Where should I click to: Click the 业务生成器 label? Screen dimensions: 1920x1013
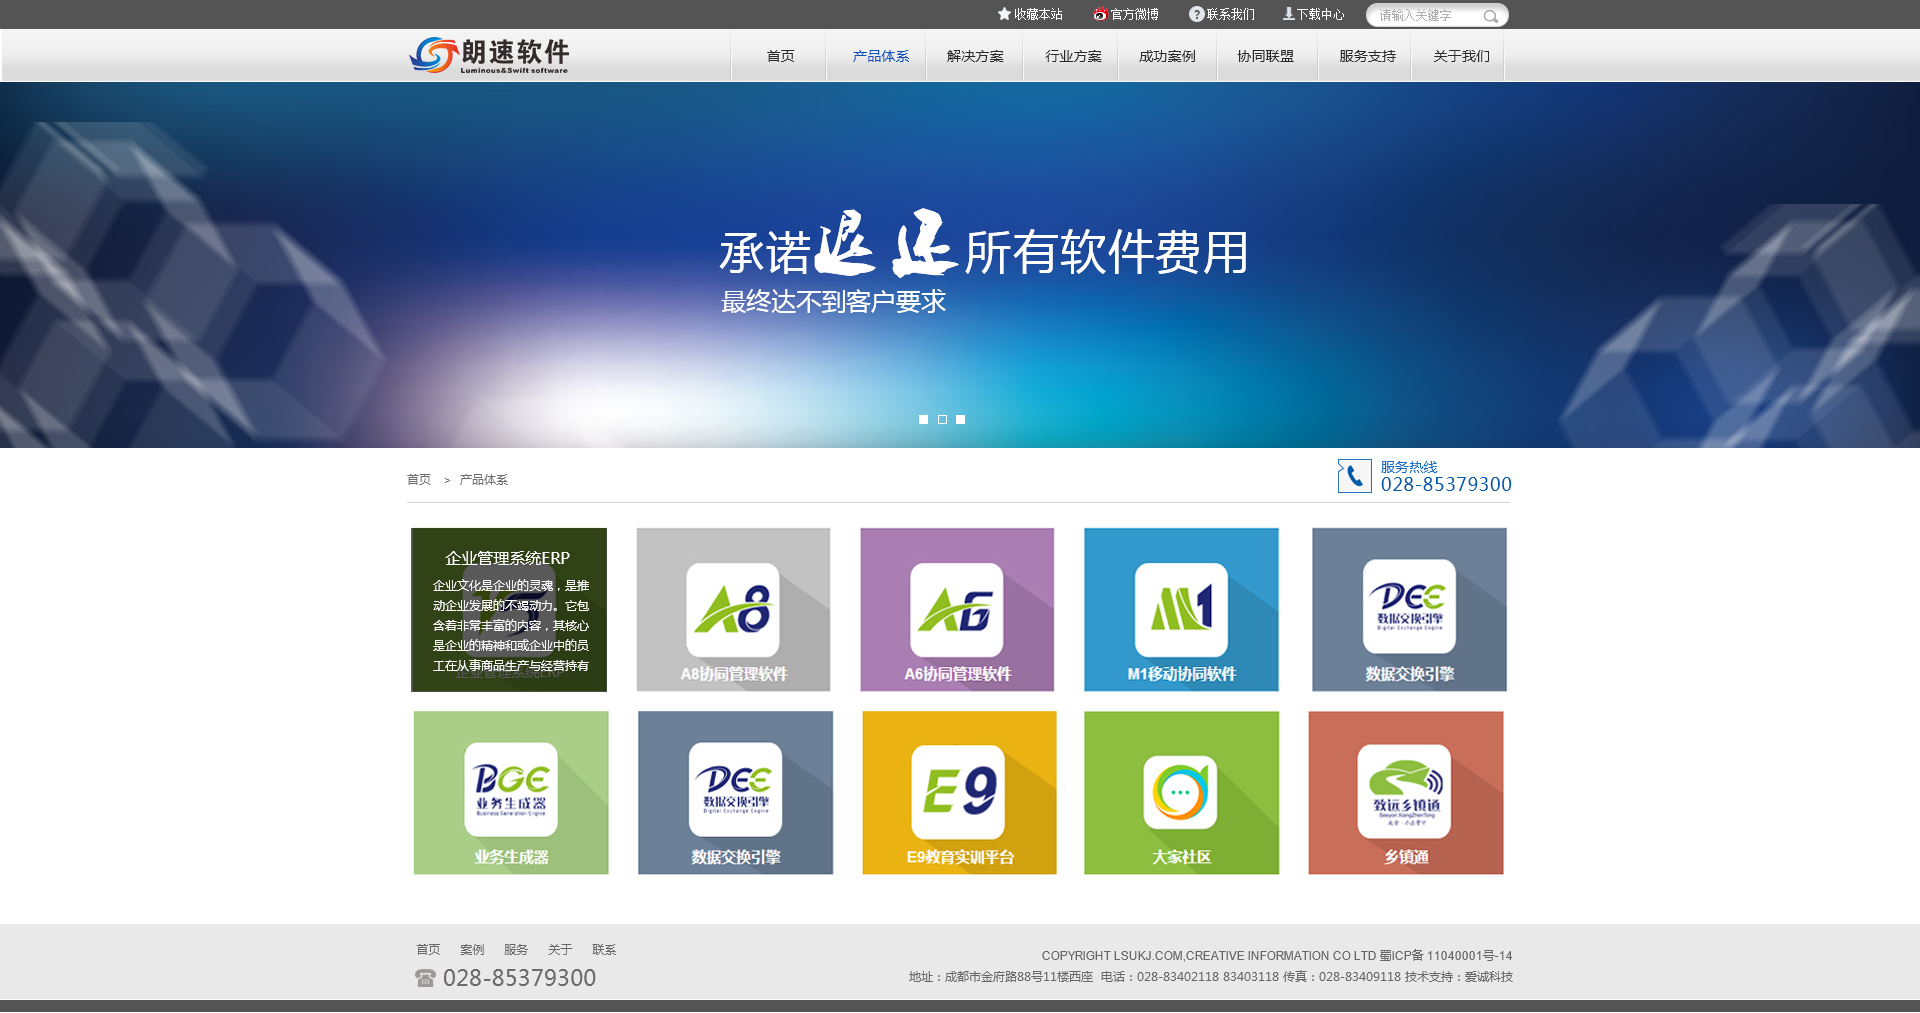[511, 857]
